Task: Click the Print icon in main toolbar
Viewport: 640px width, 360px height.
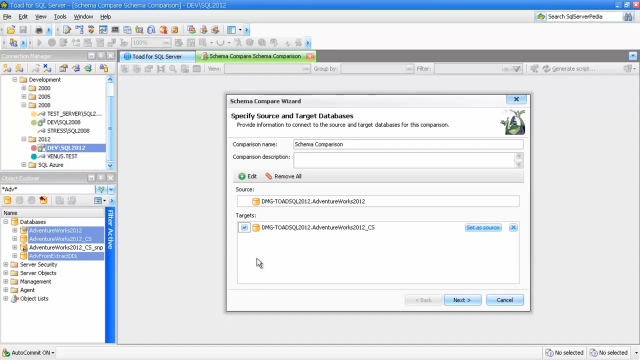Action: 39,30
